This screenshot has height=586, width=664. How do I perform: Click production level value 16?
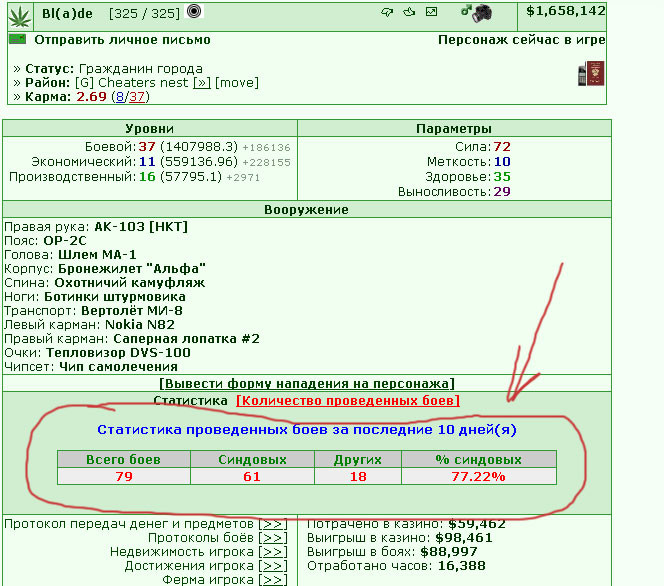147,177
